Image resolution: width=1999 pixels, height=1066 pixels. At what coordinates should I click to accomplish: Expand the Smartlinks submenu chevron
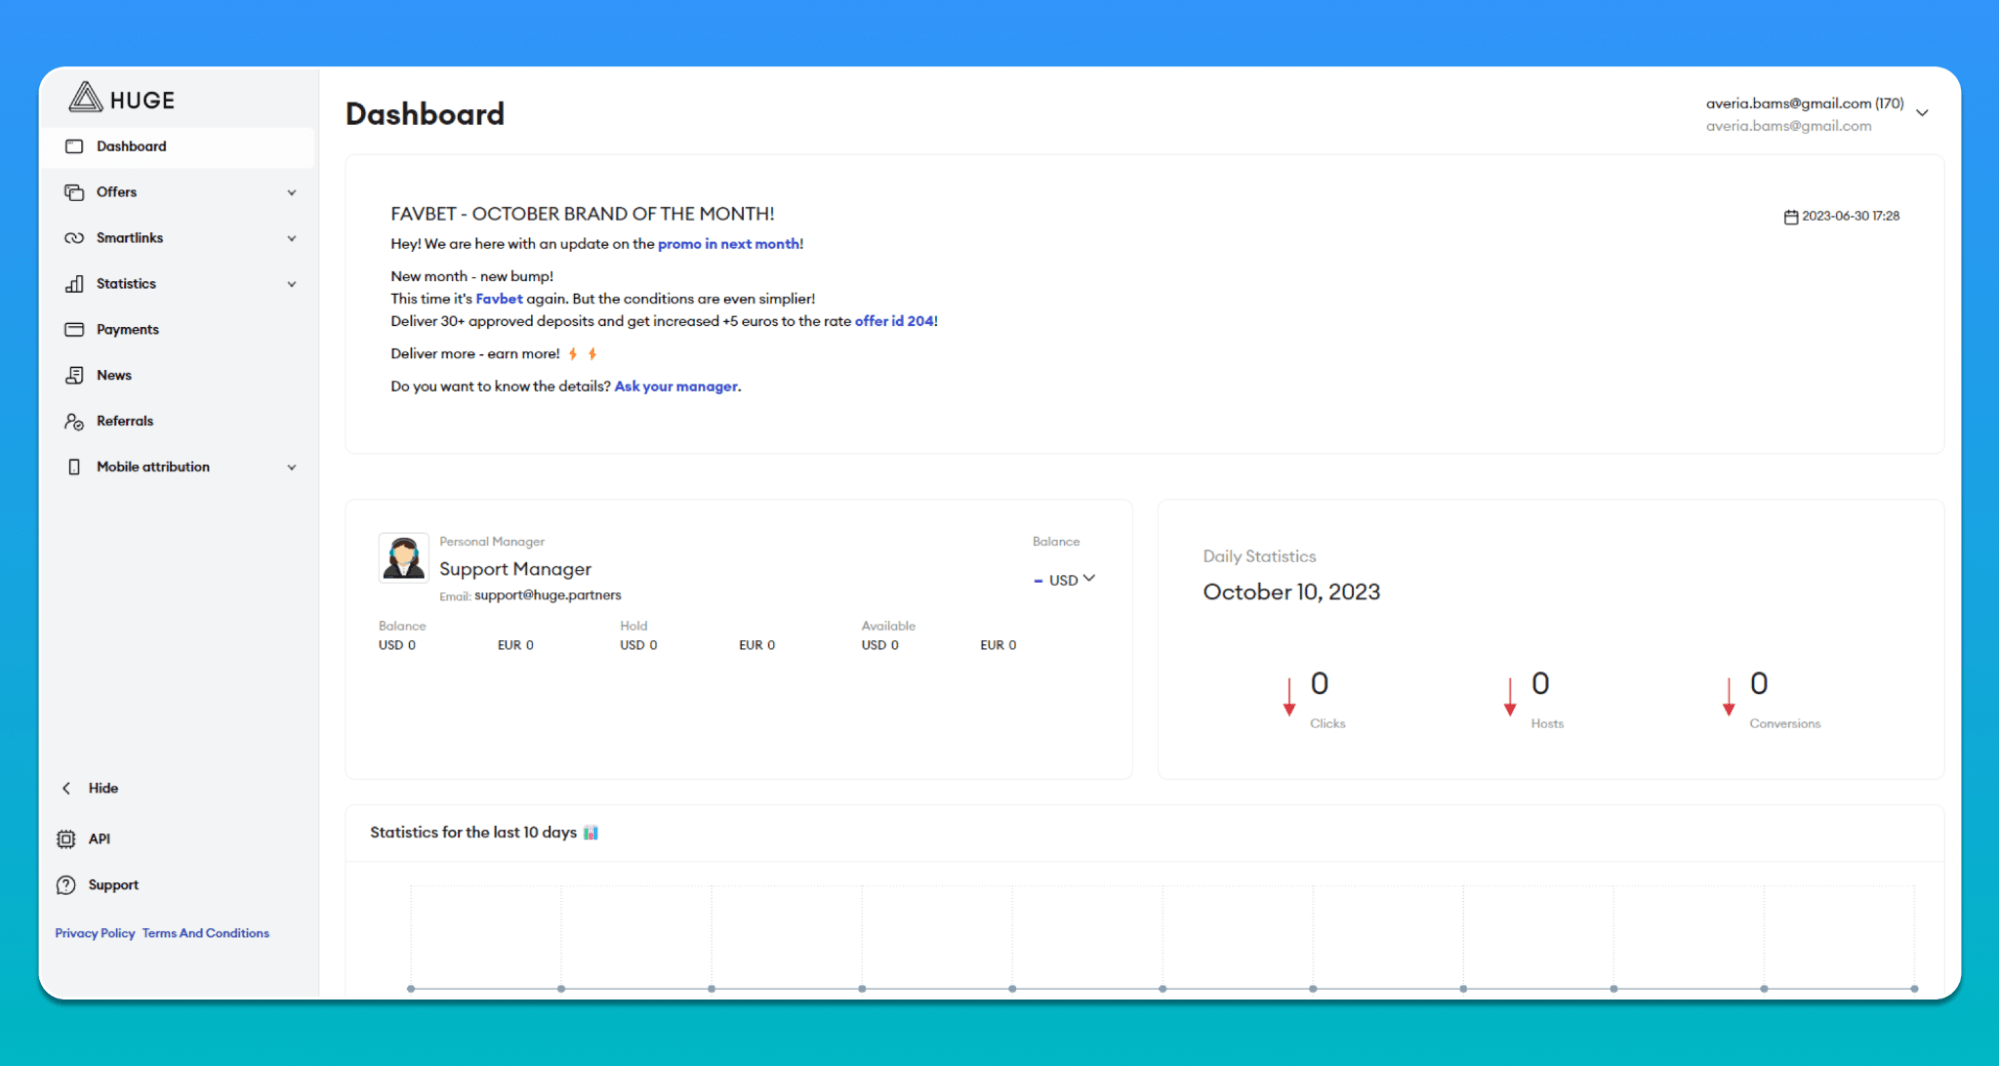292,239
